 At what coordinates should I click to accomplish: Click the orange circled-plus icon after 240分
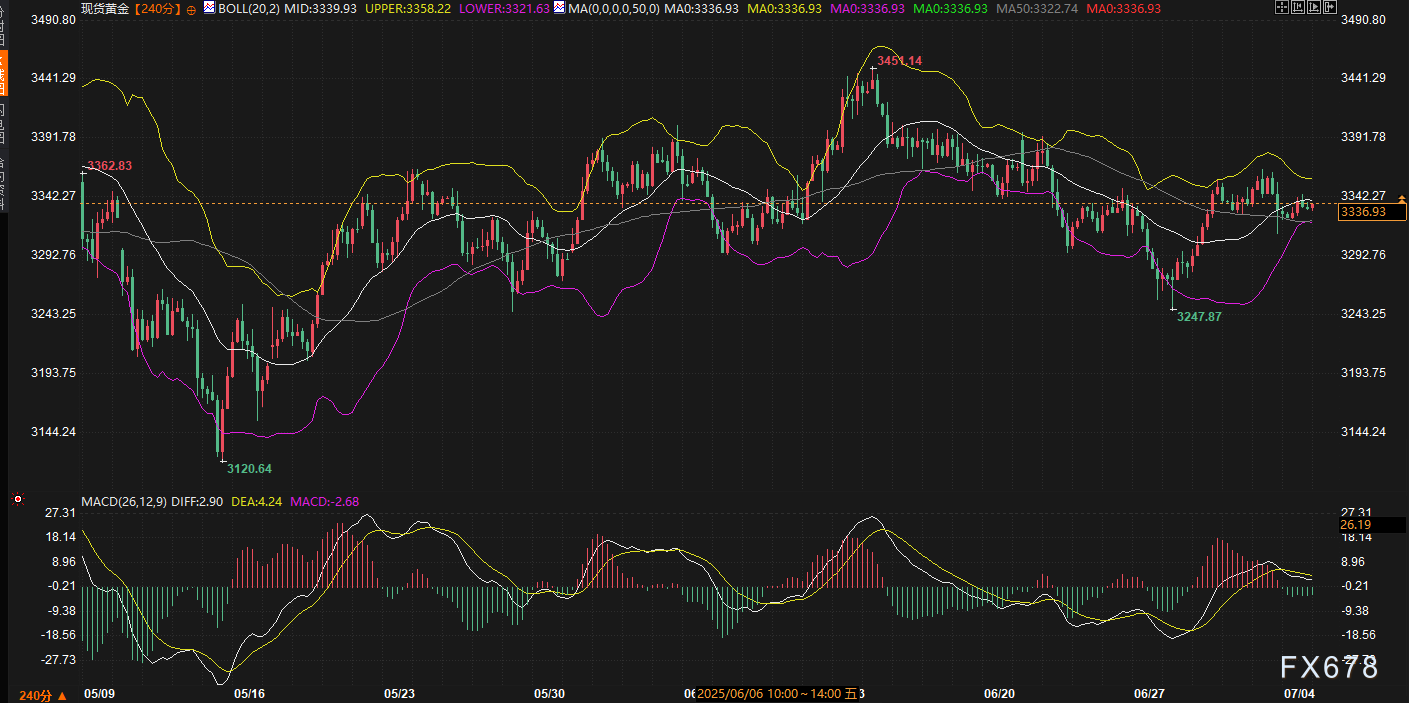(191, 8)
